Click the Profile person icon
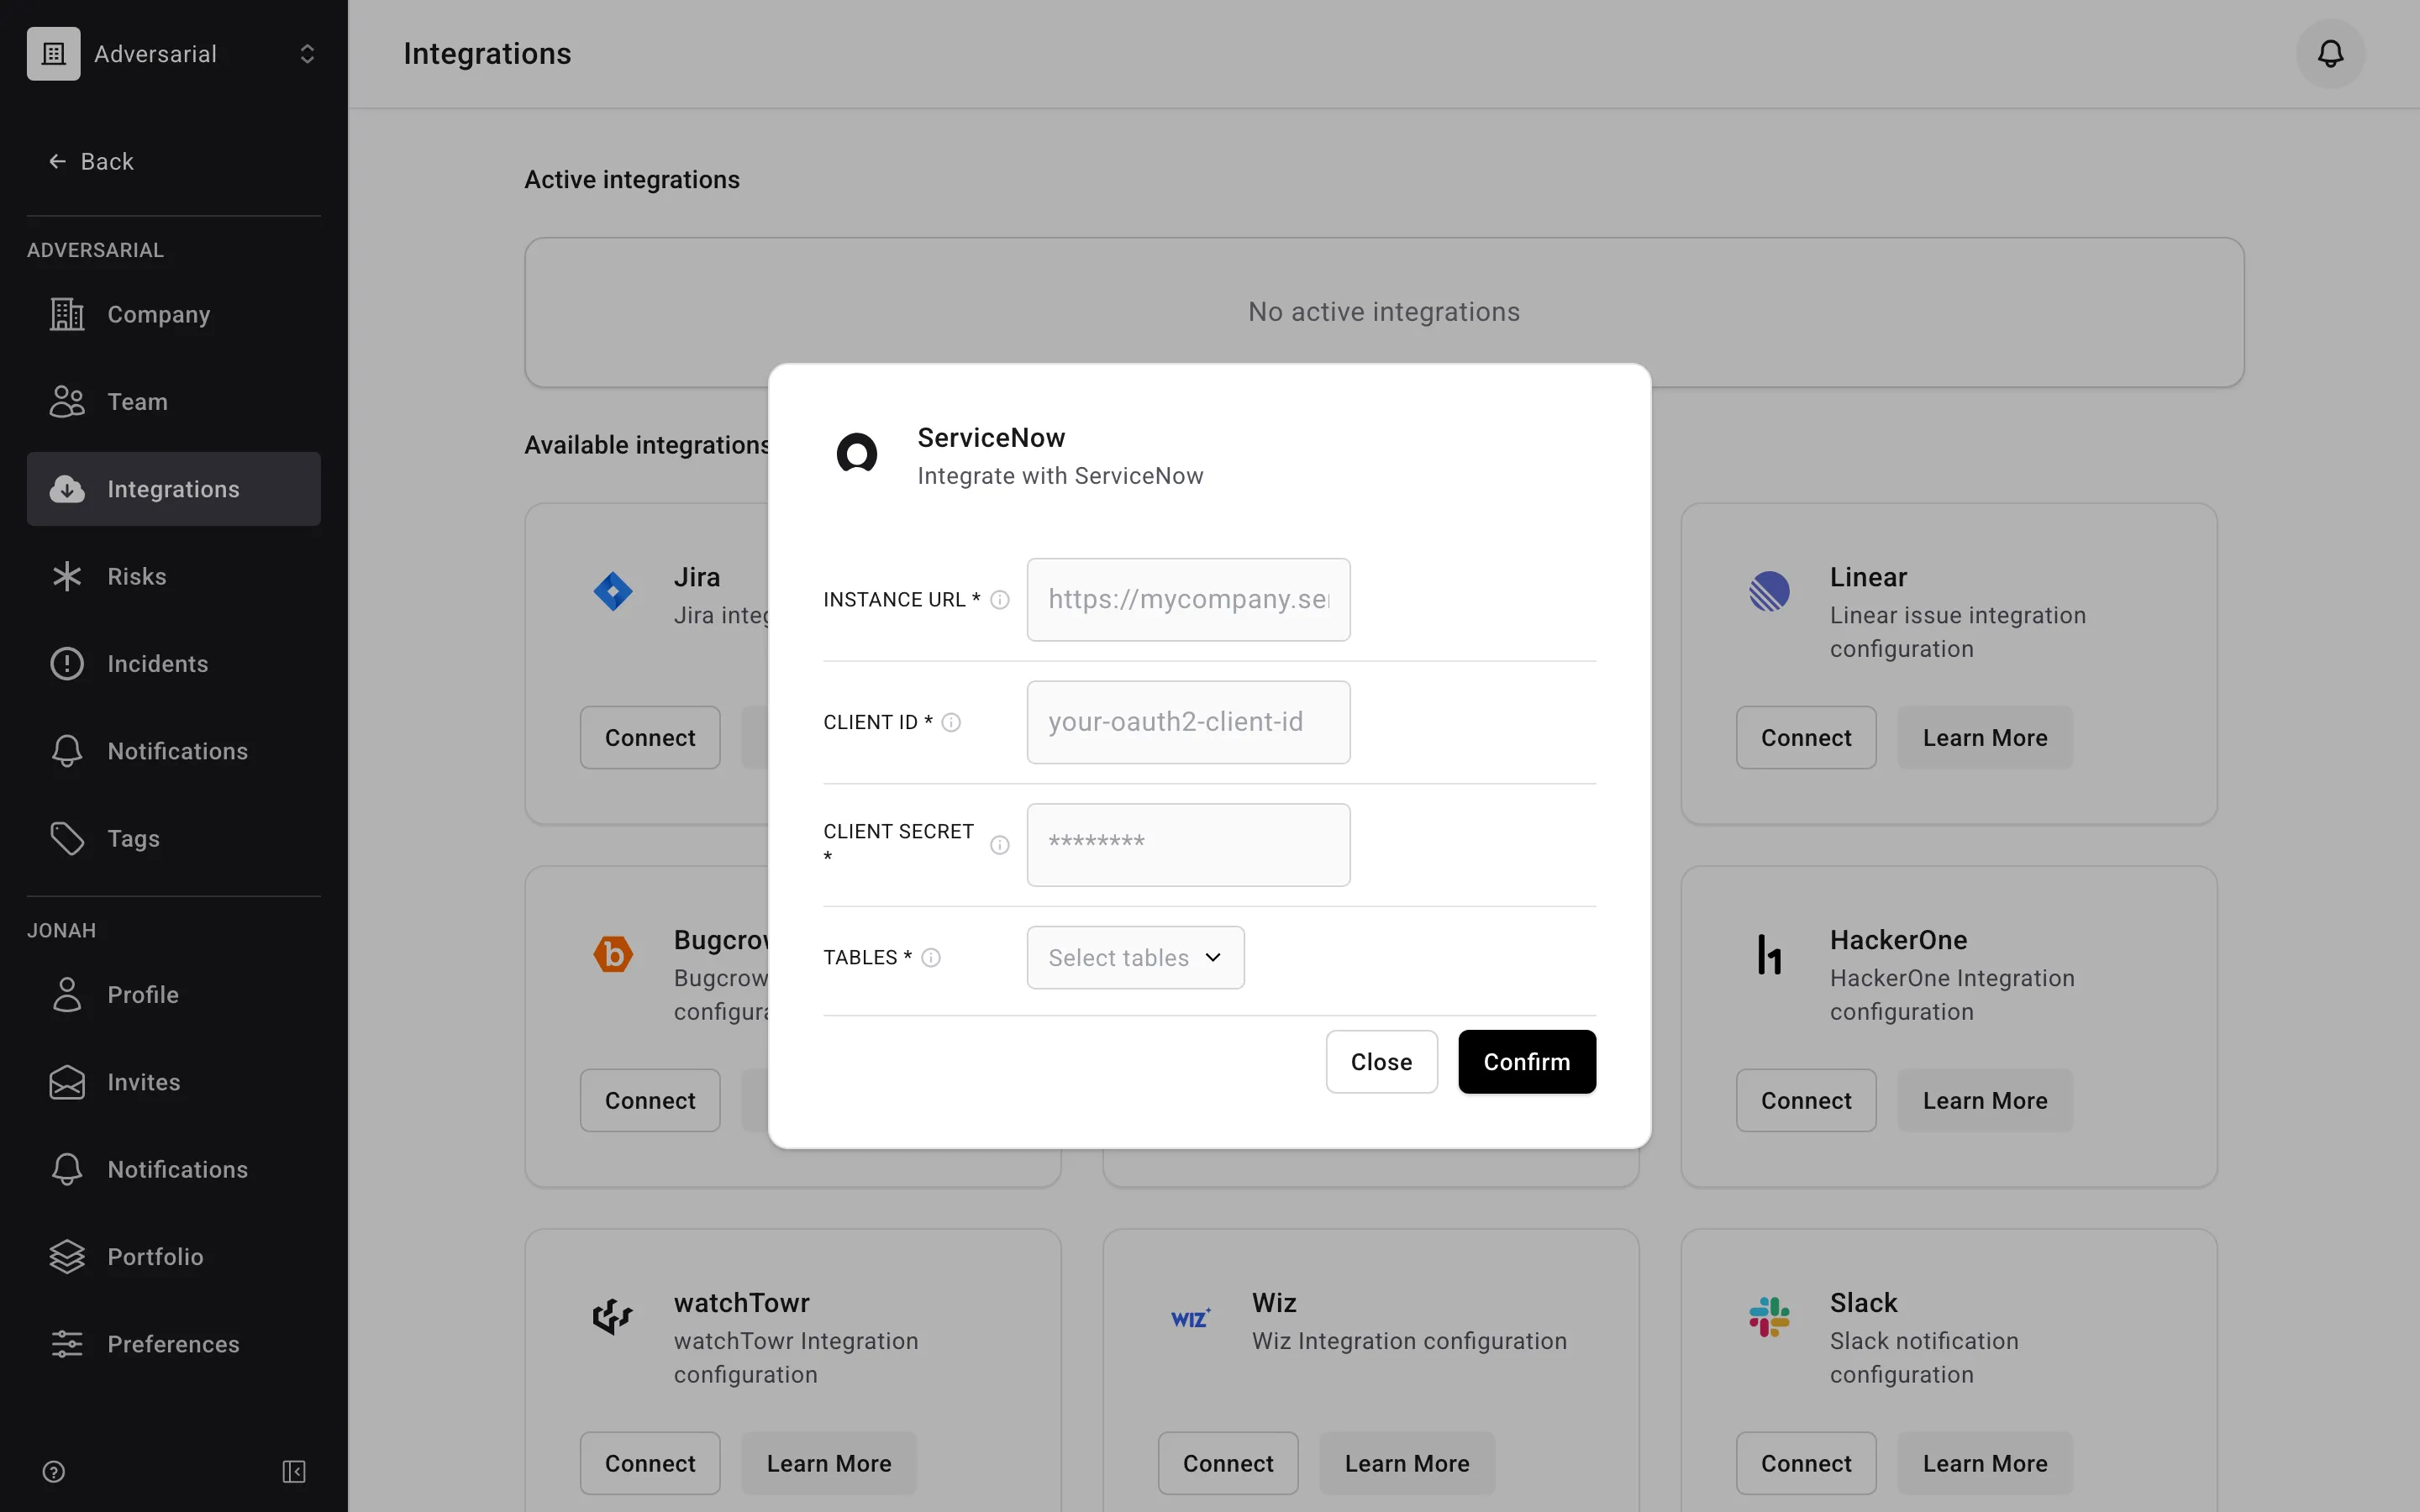The width and height of the screenshot is (2420, 1512). pos(67,995)
